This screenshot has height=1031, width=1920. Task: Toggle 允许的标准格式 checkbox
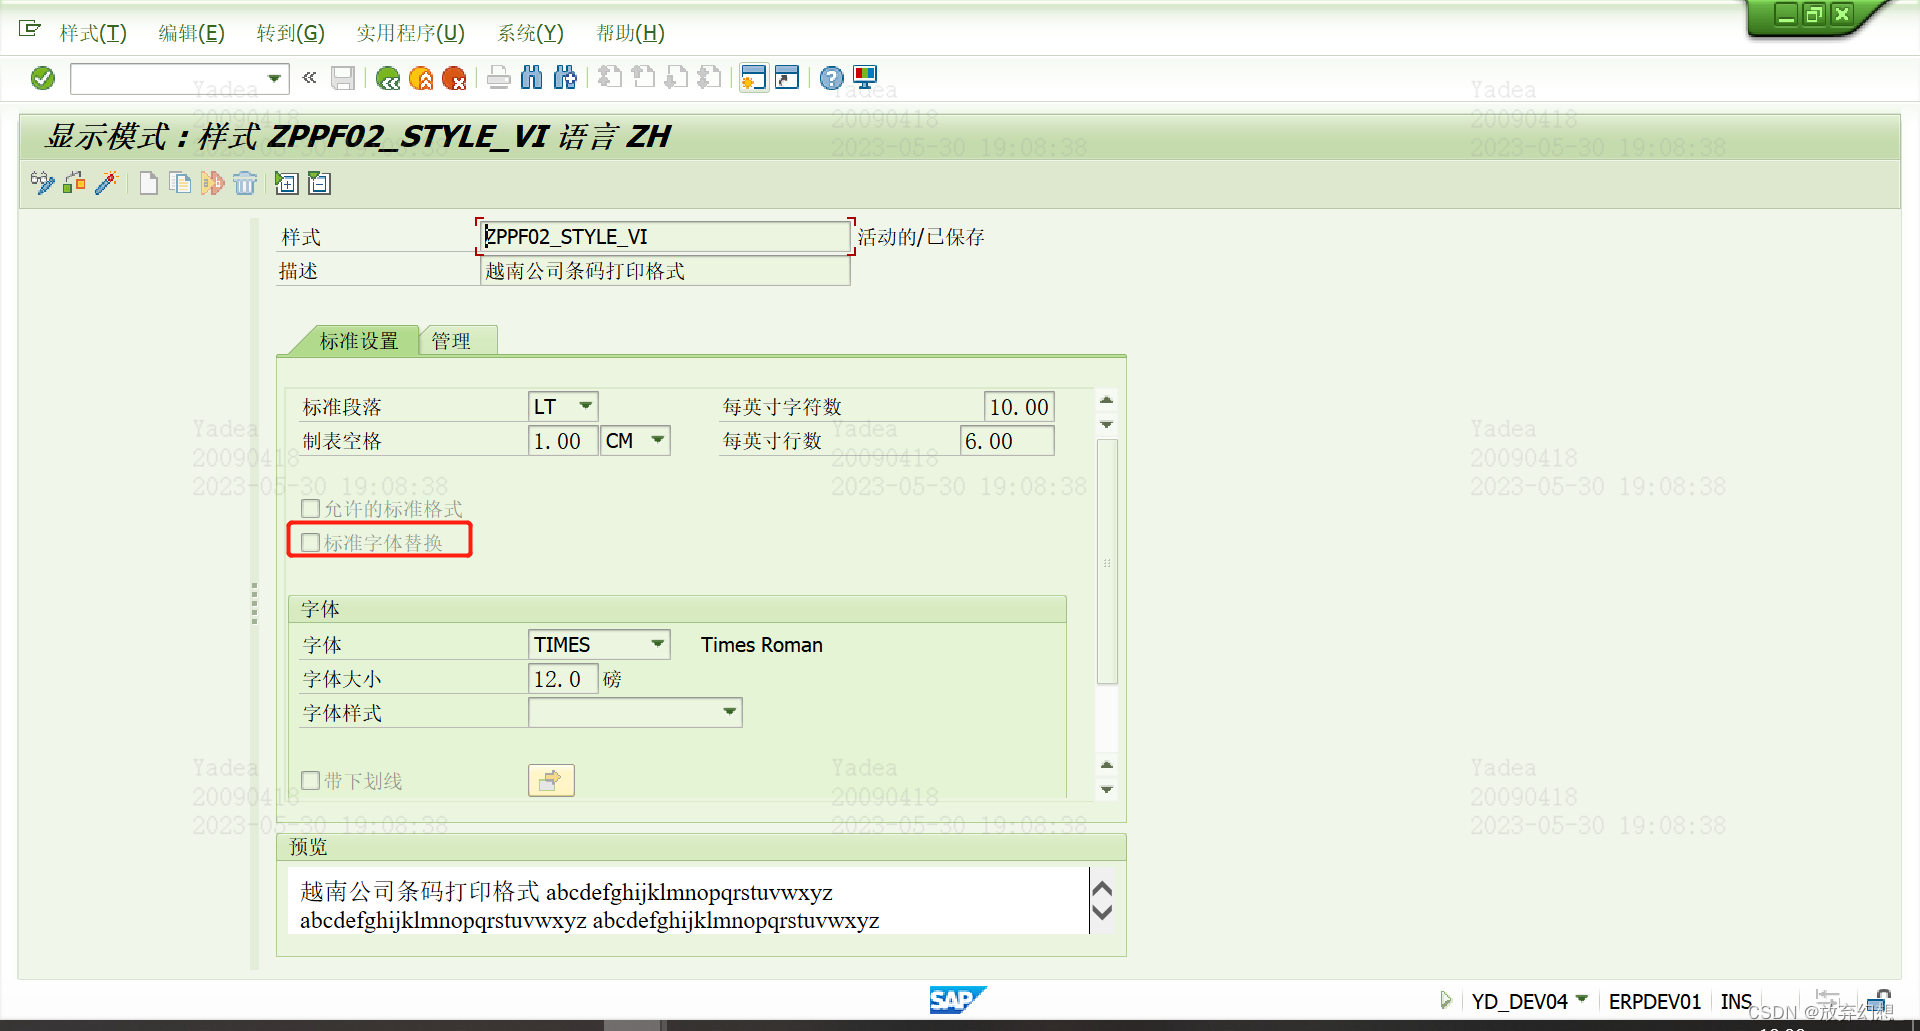[311, 508]
